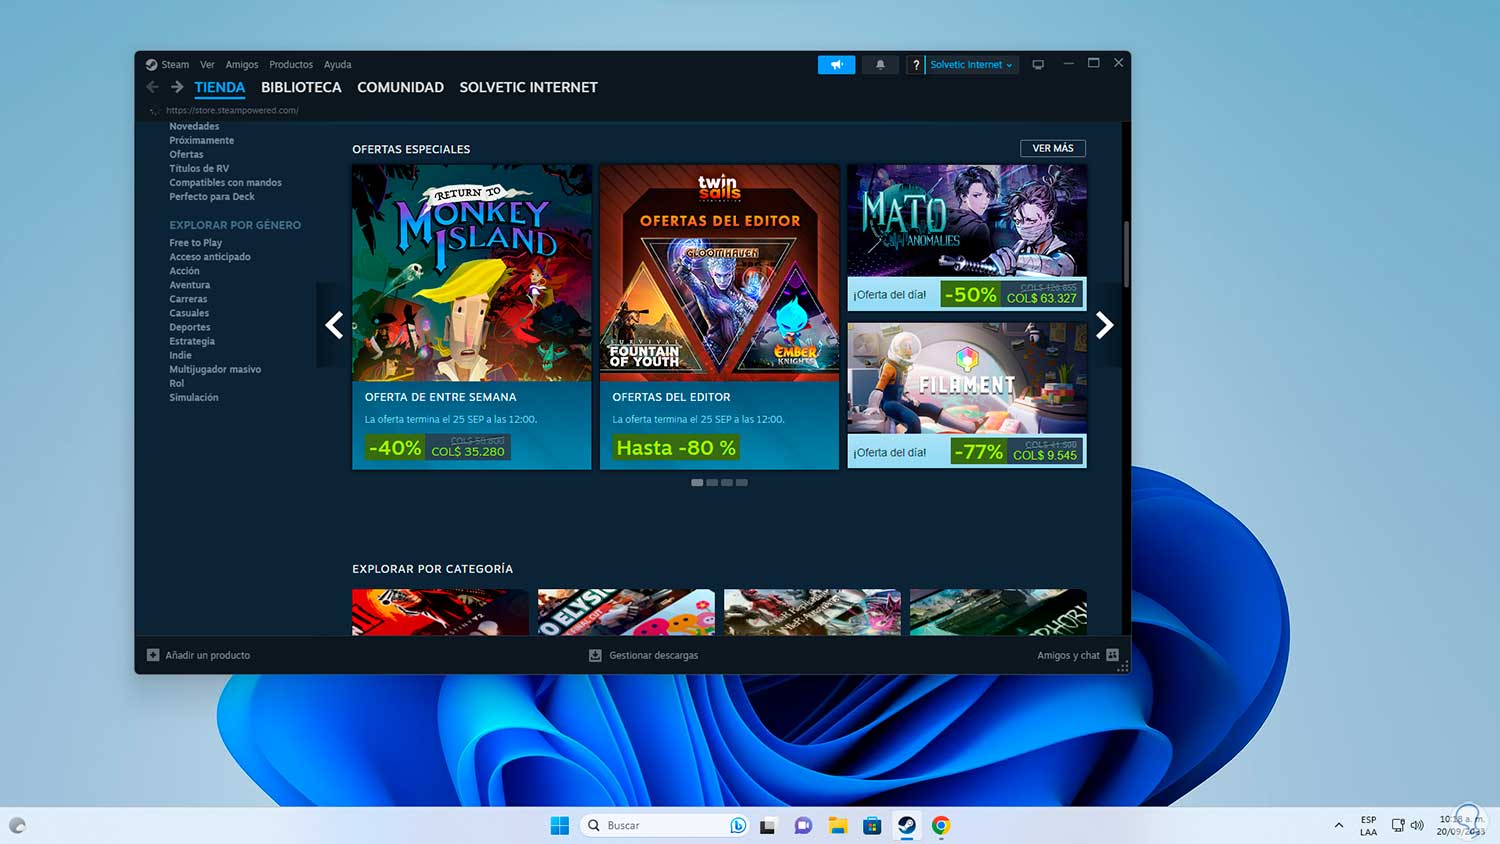Show next special offers with right chevron
Image resolution: width=1500 pixels, height=844 pixels.
(x=1104, y=325)
